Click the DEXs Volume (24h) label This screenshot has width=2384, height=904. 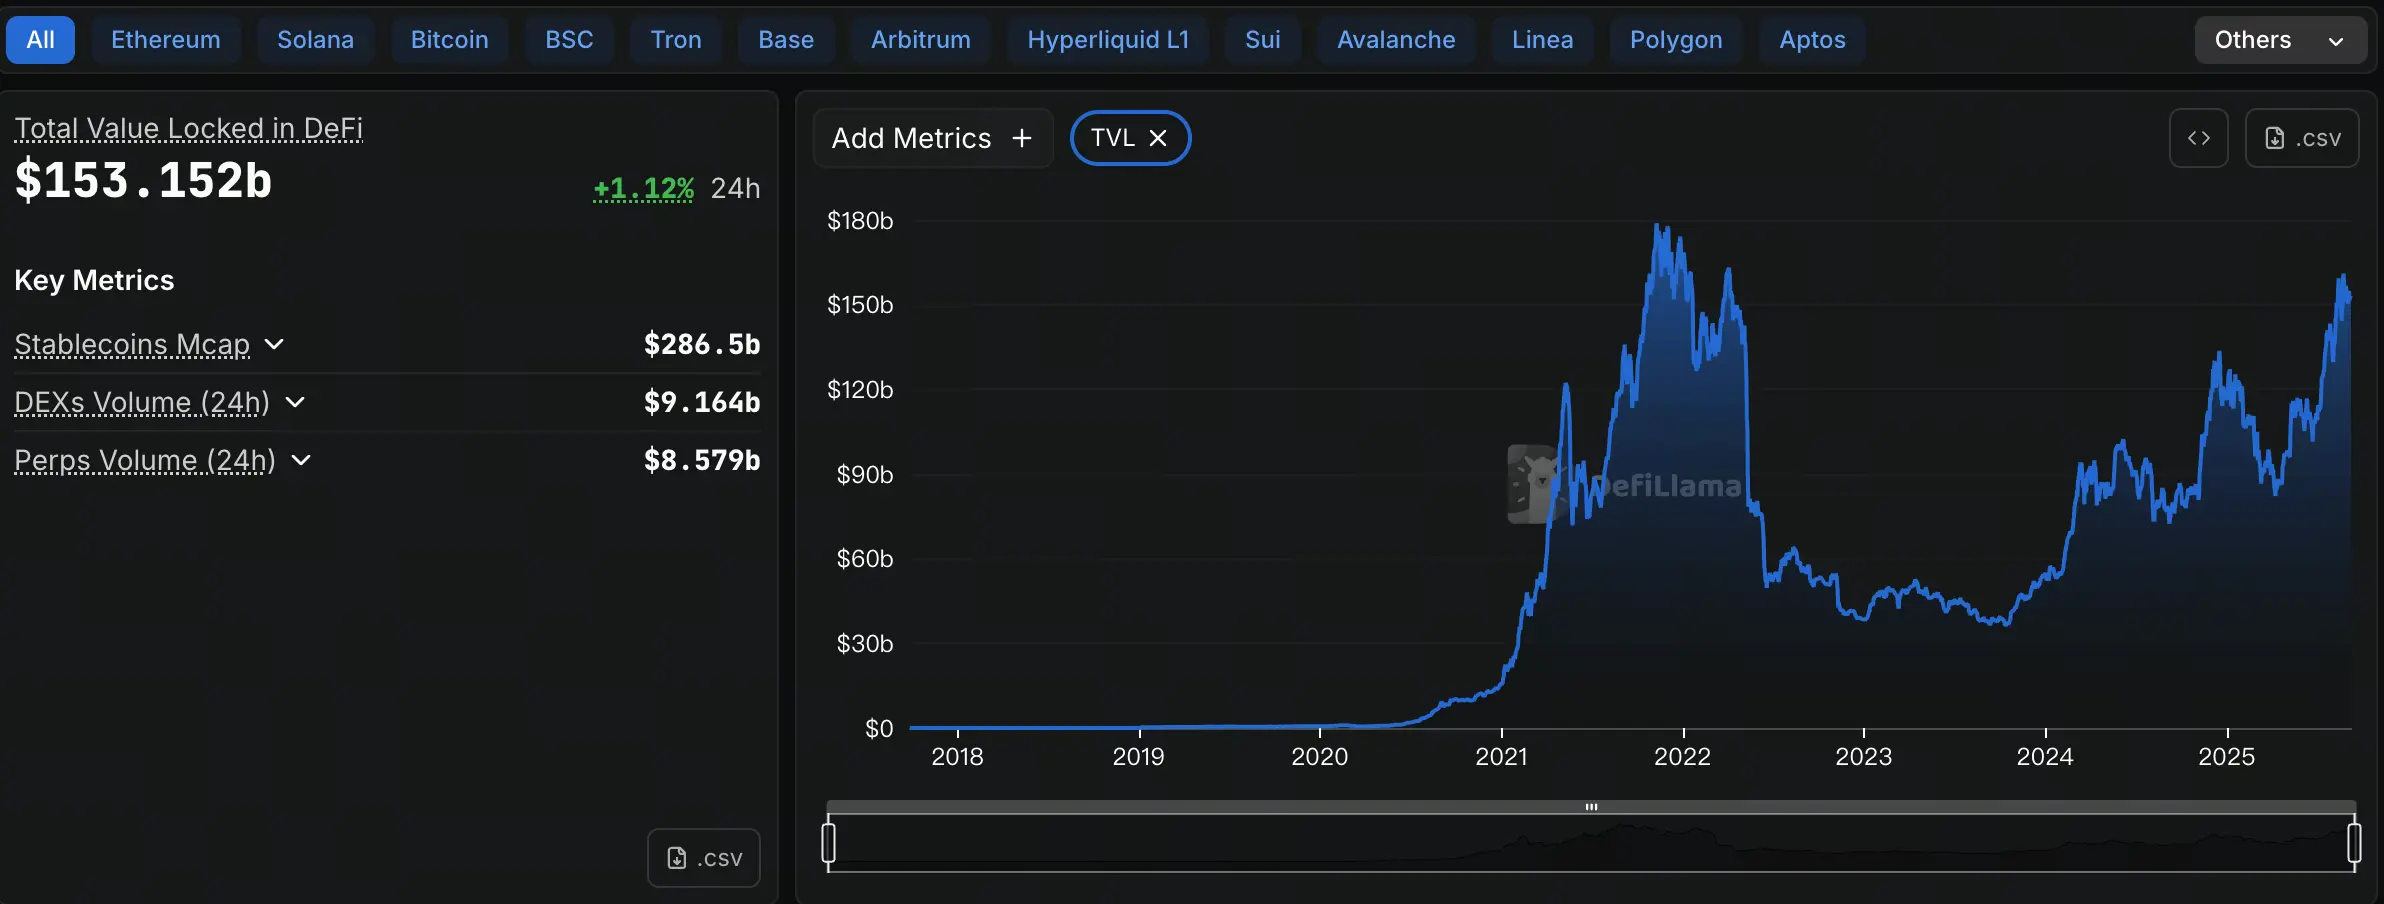point(142,402)
